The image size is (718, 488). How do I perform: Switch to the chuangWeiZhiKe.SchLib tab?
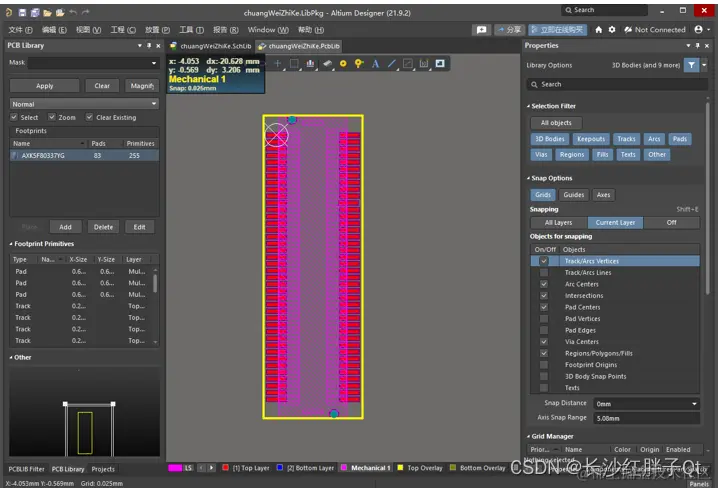pos(211,46)
